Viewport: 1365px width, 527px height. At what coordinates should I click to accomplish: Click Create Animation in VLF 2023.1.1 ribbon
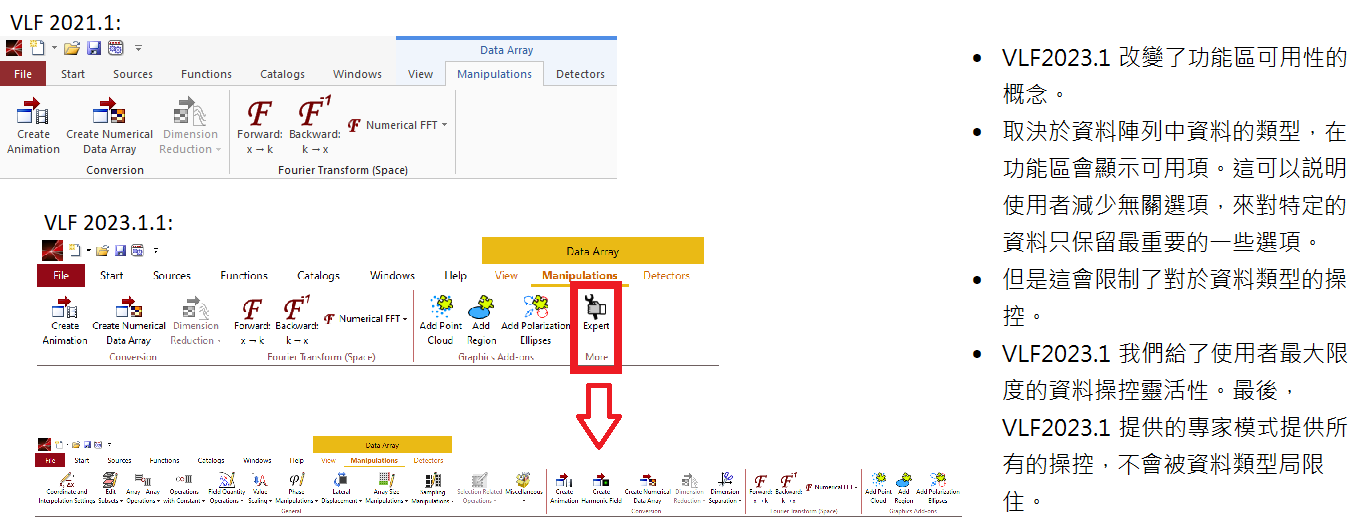(x=65, y=320)
